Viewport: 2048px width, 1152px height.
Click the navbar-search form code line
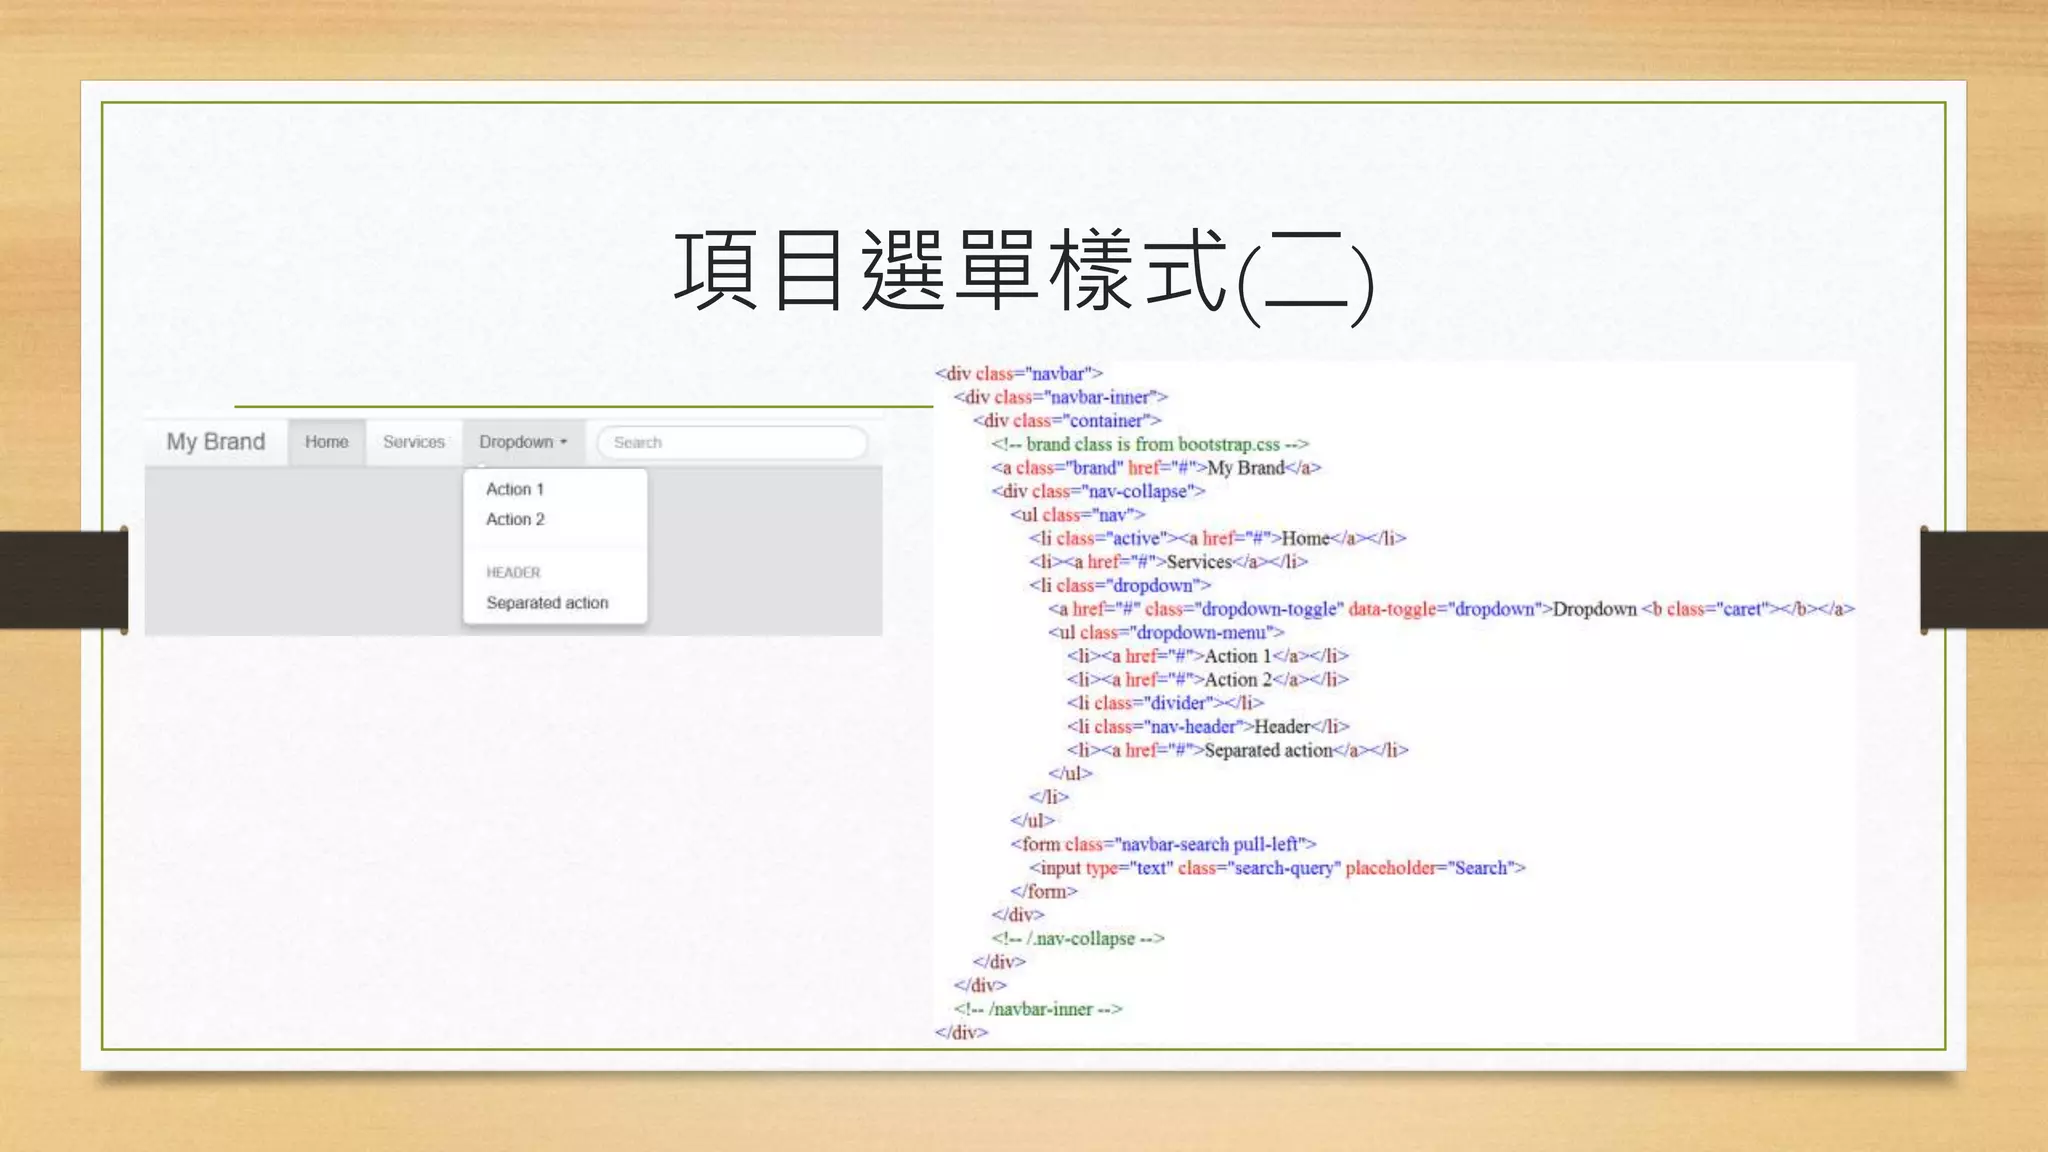point(1163,844)
